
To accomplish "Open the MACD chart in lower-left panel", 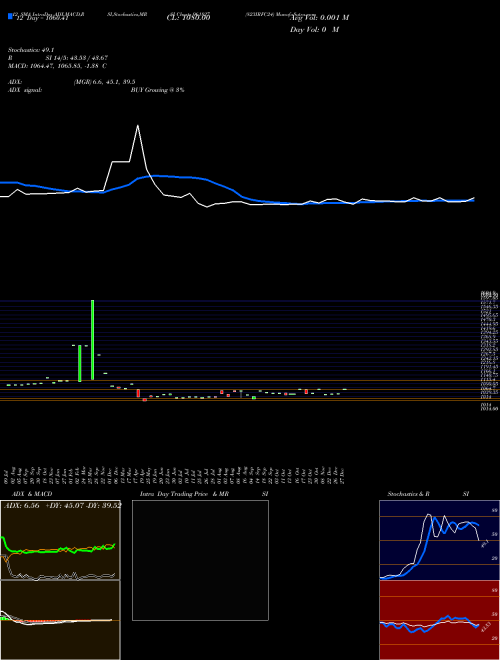I will (x=60, y=620).
